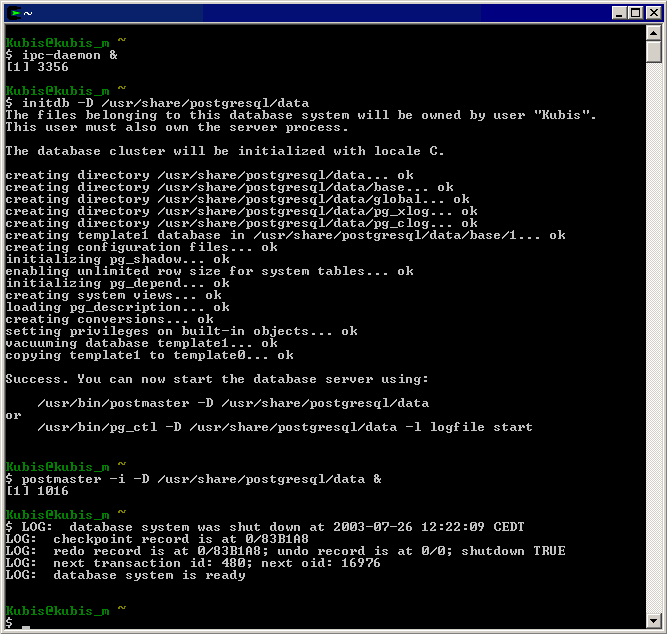Click the vertical scrollbar thumb
This screenshot has height=634, width=667.
(653, 51)
